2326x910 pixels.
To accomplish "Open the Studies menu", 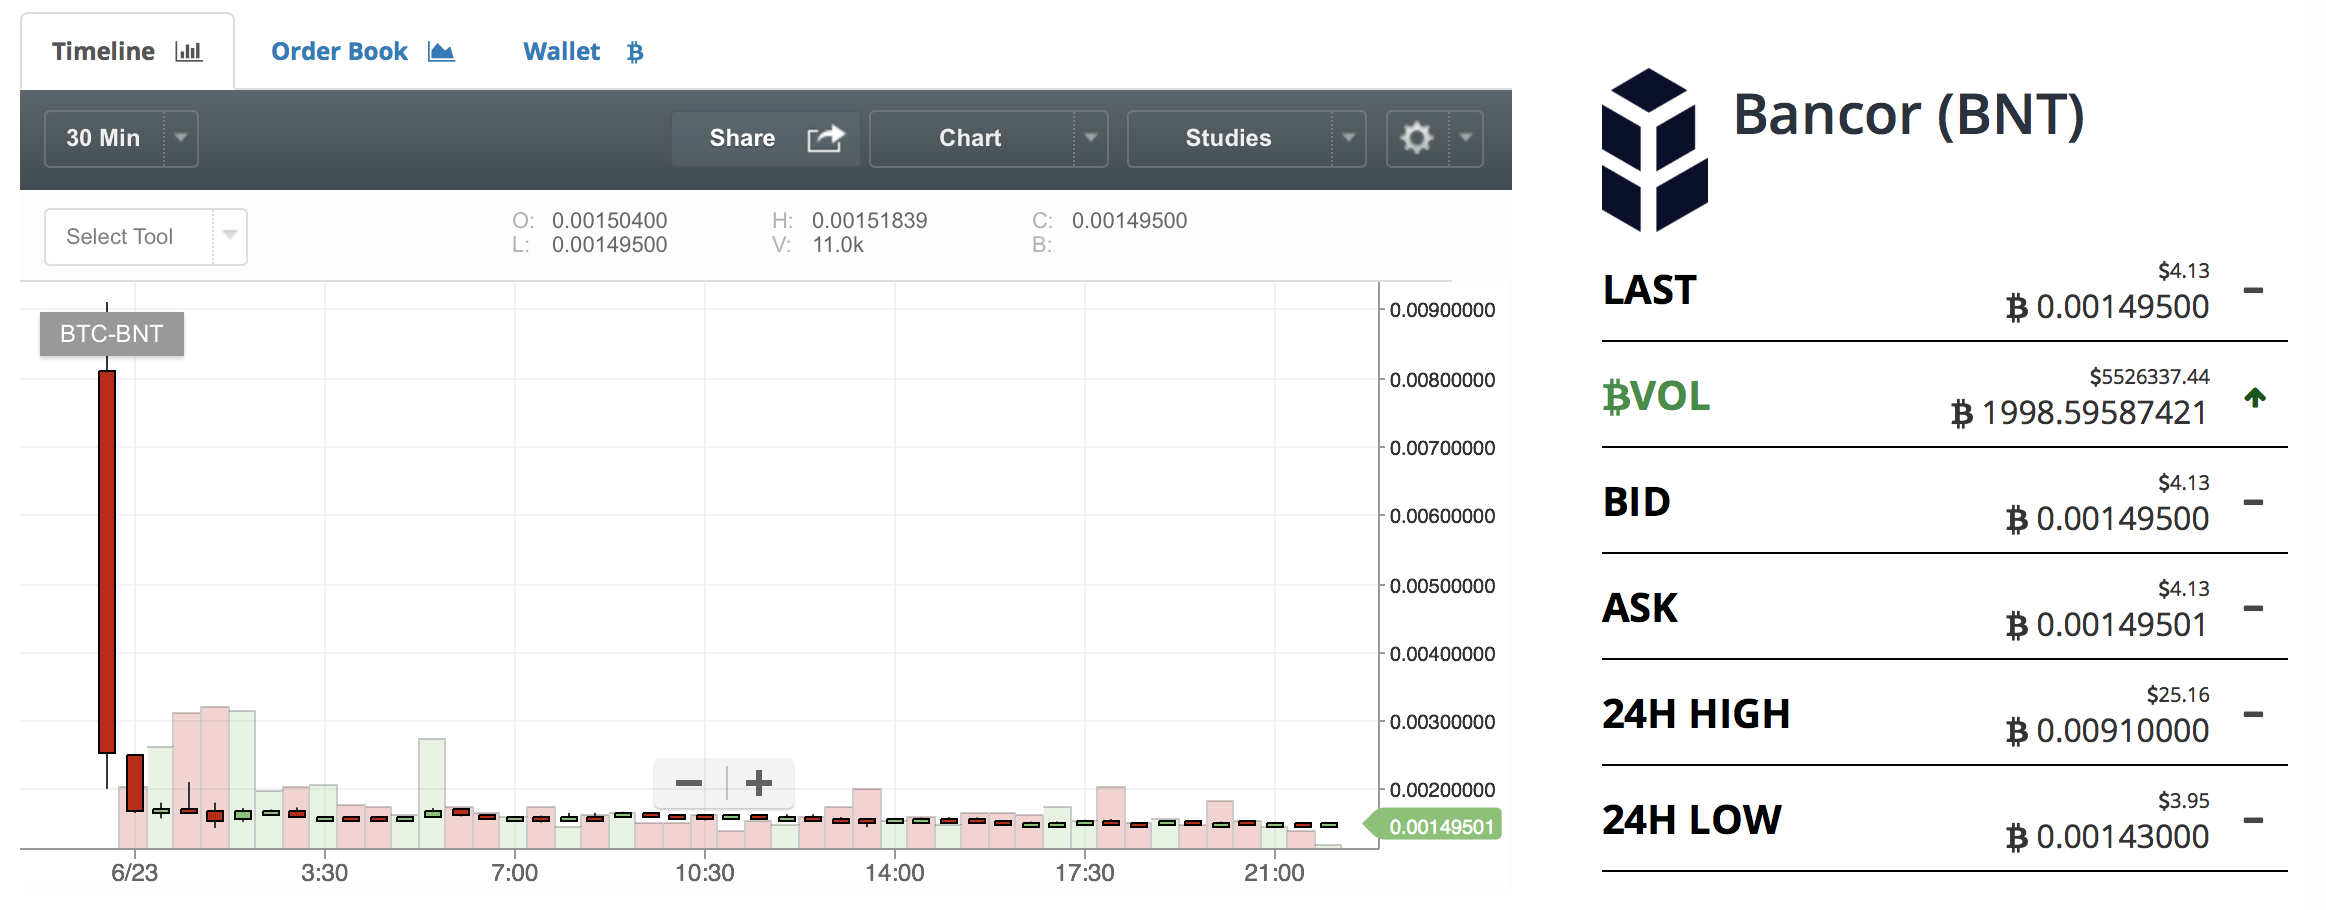I will pyautogui.click(x=1247, y=138).
